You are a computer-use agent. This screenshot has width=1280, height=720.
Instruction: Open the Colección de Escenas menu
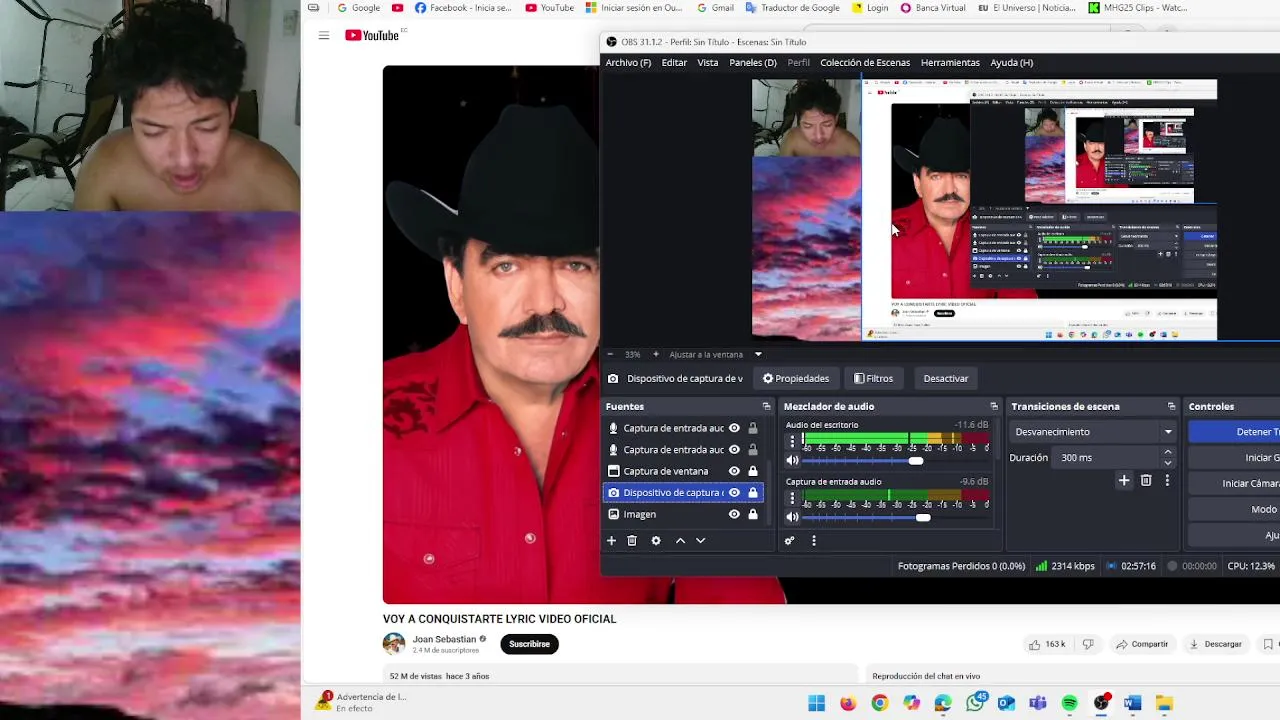point(865,62)
